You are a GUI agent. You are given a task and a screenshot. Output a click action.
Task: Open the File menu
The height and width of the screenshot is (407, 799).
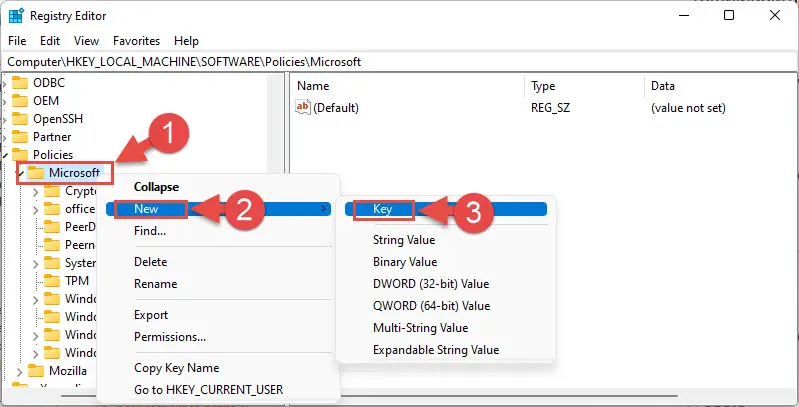(x=17, y=41)
